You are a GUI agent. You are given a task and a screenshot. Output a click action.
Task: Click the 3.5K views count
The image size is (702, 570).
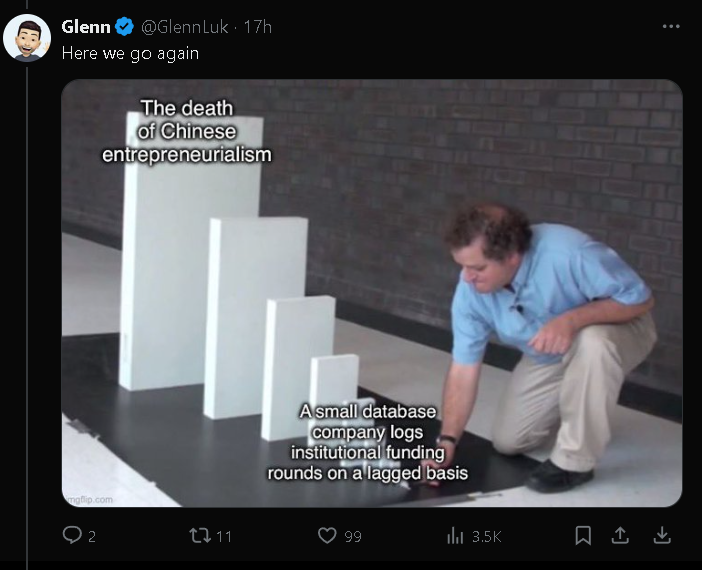pyautogui.click(x=486, y=537)
